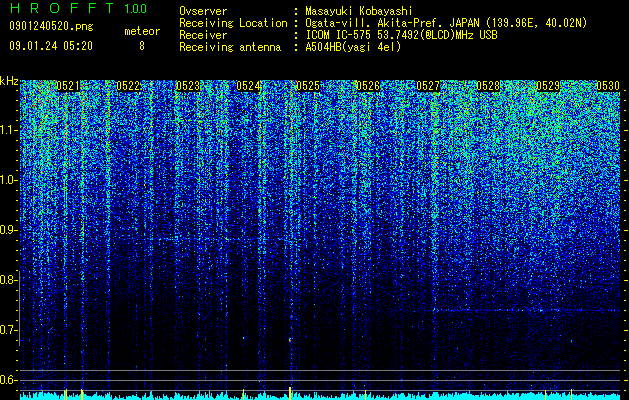The height and width of the screenshot is (400, 629).
Task: Click the 0527 time marker label
Action: tap(428, 86)
